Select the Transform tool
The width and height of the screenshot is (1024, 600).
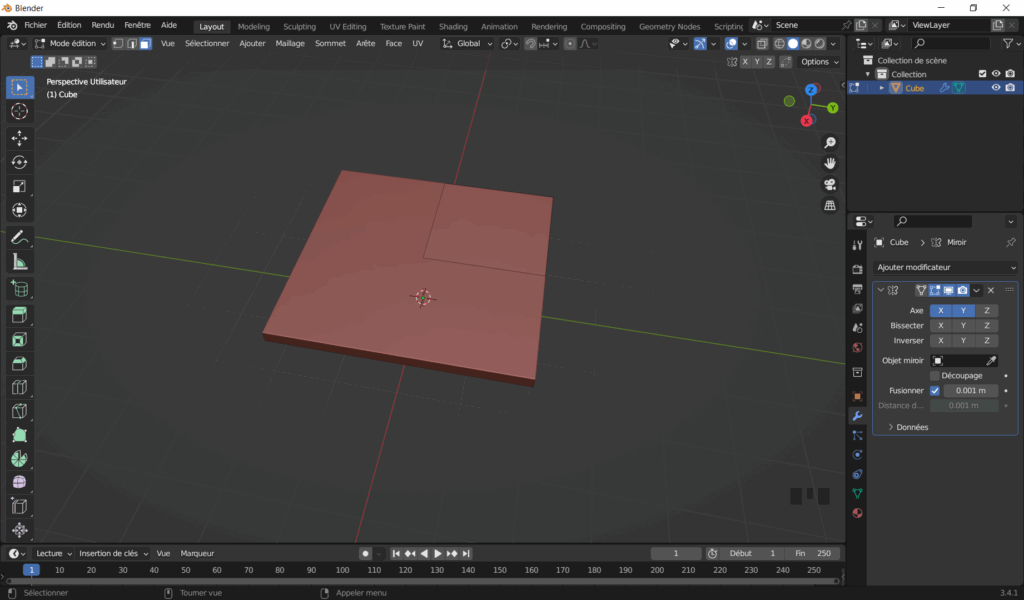click(20, 210)
